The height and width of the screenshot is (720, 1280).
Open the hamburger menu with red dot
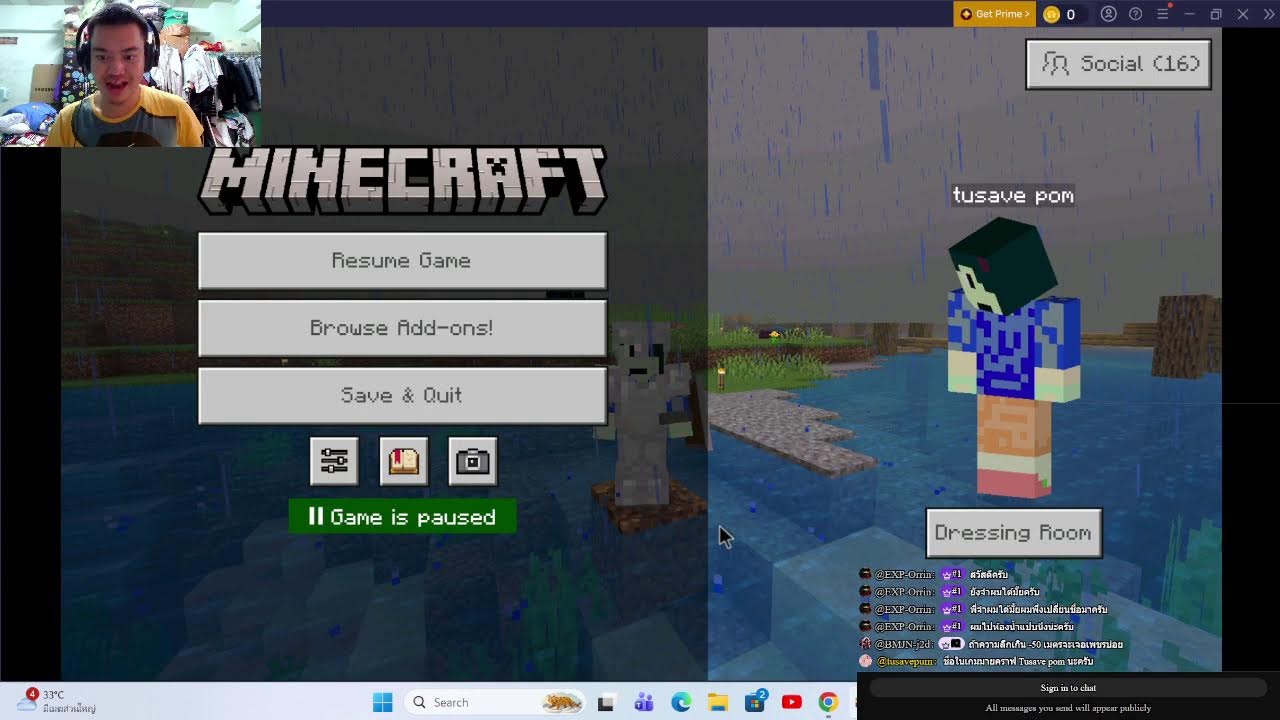click(x=1163, y=14)
